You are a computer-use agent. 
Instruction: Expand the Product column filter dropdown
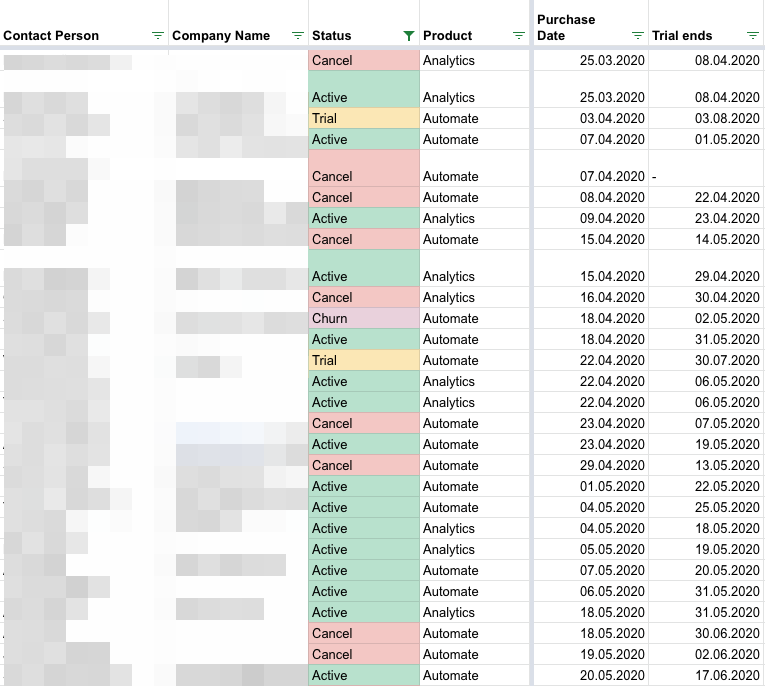518,36
